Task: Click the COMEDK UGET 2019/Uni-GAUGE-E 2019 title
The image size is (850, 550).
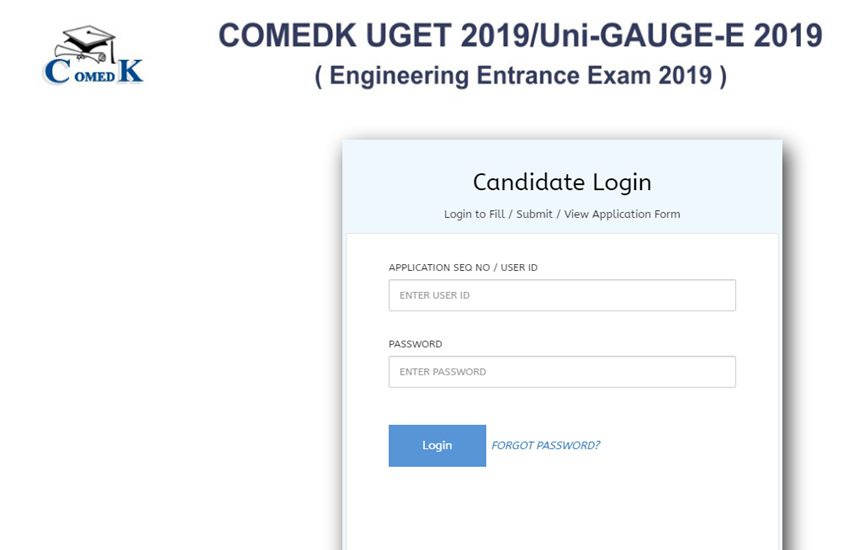Action: pyautogui.click(x=520, y=36)
